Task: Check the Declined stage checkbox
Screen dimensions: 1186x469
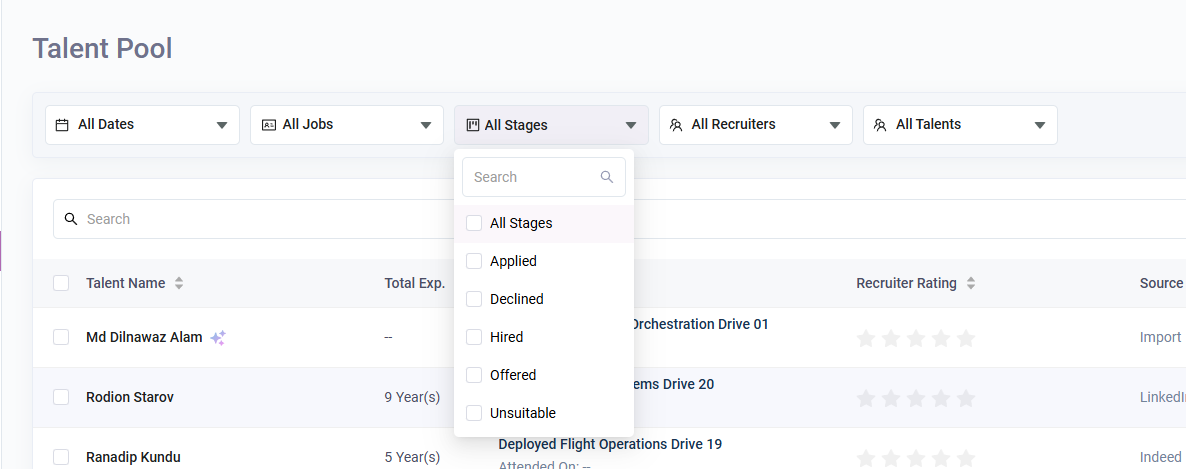Action: (474, 299)
